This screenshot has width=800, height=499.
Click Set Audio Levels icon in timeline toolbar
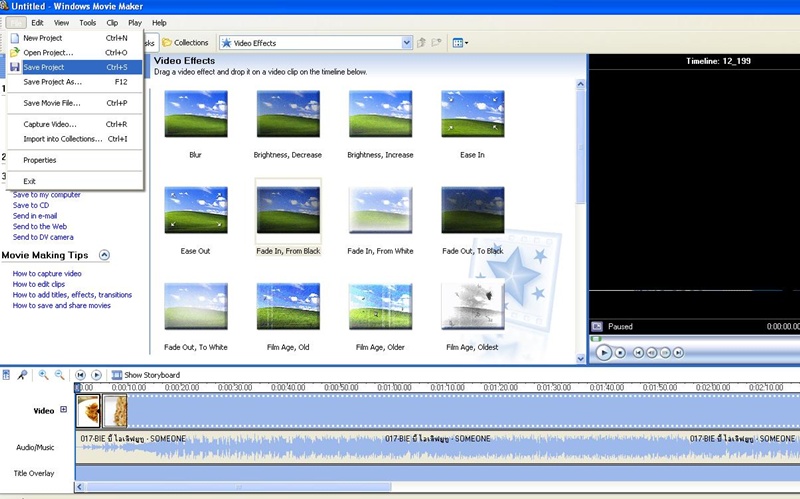tap(6, 375)
